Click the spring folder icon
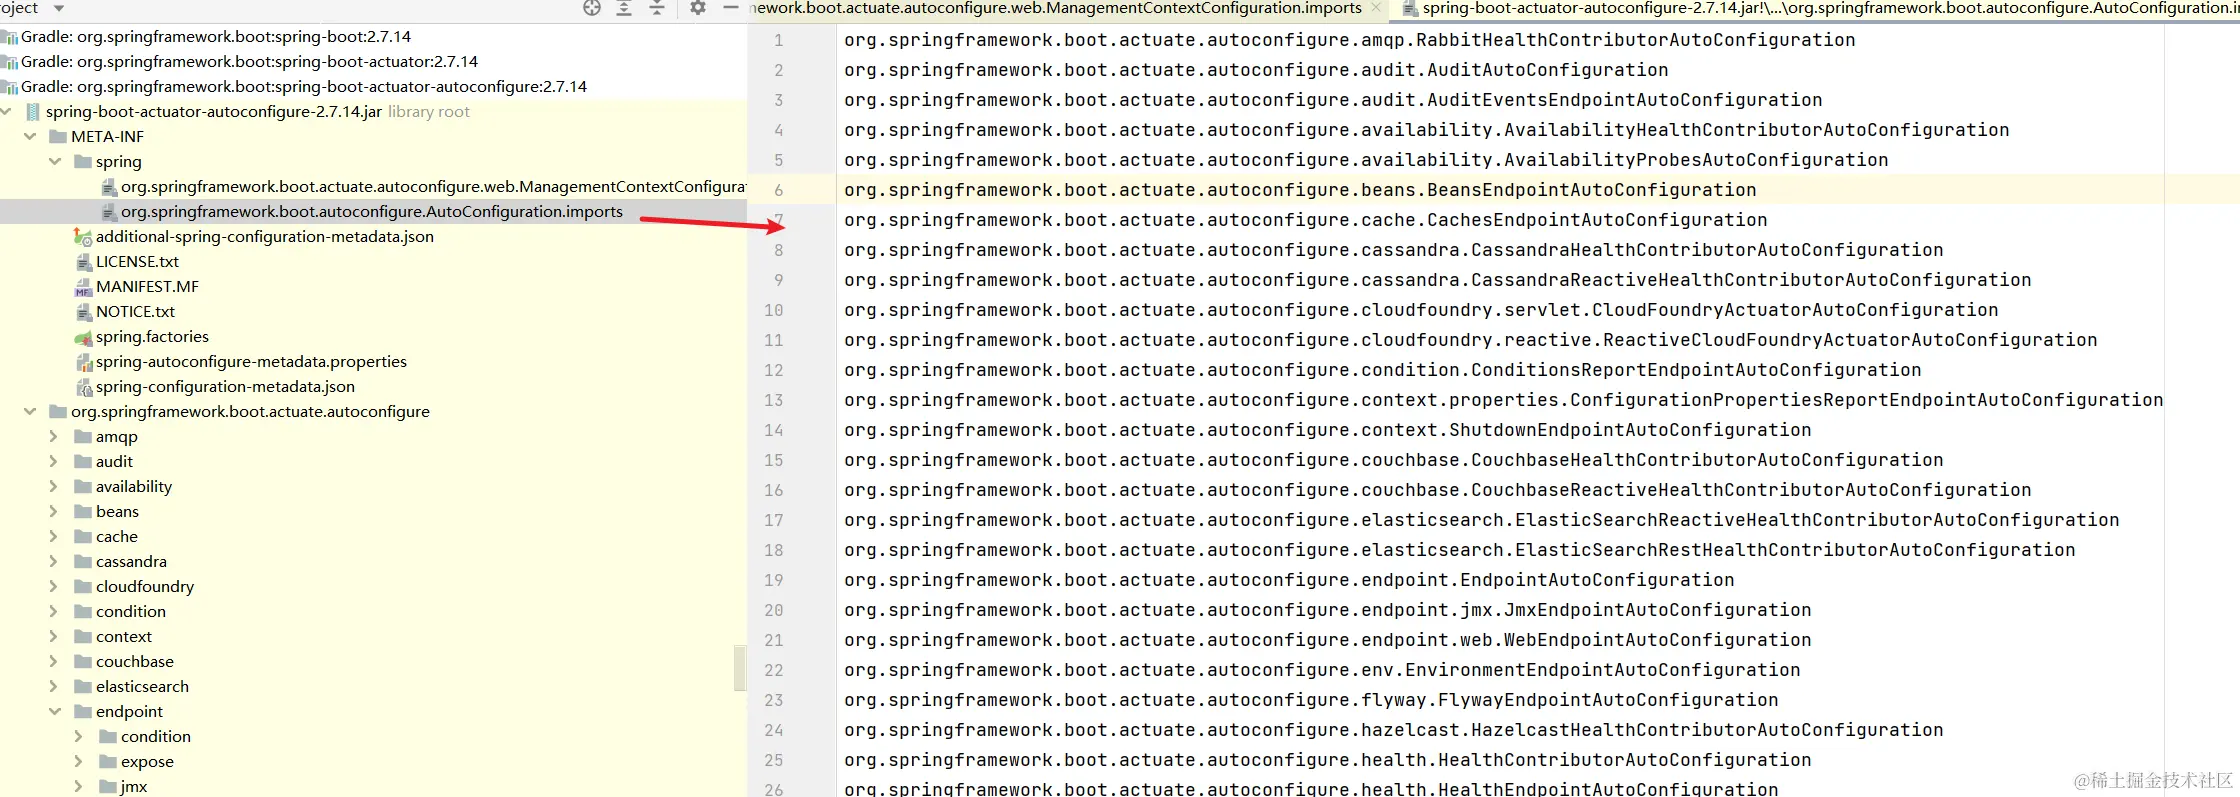The image size is (2240, 797). click(x=83, y=162)
